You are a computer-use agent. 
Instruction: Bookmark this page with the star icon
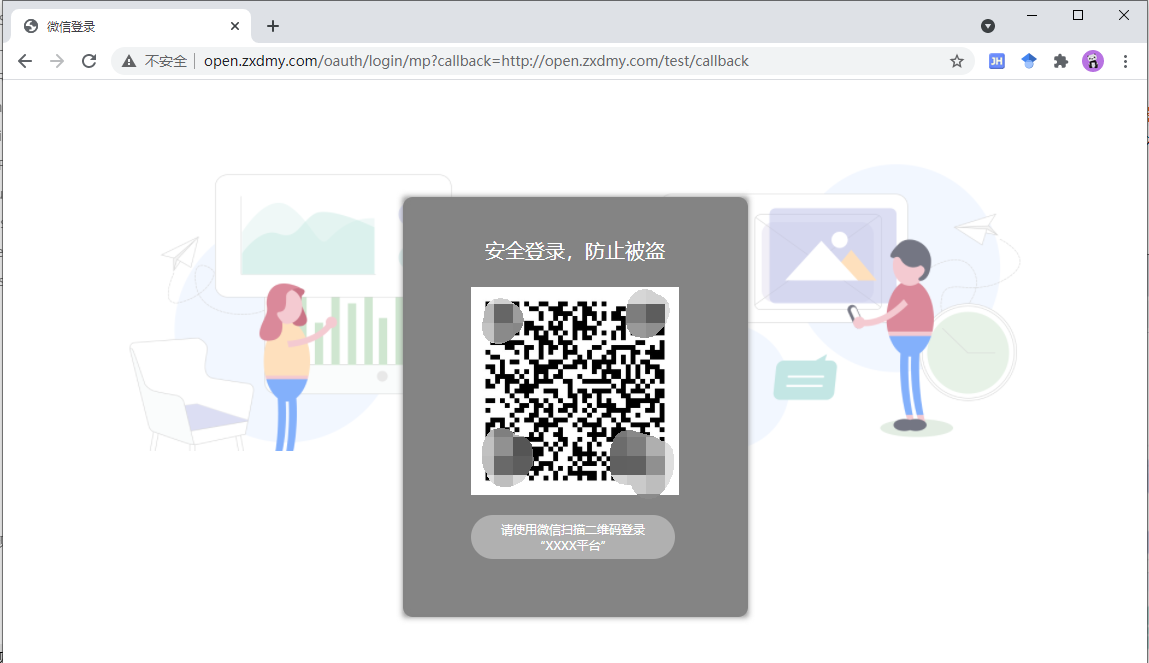956,61
